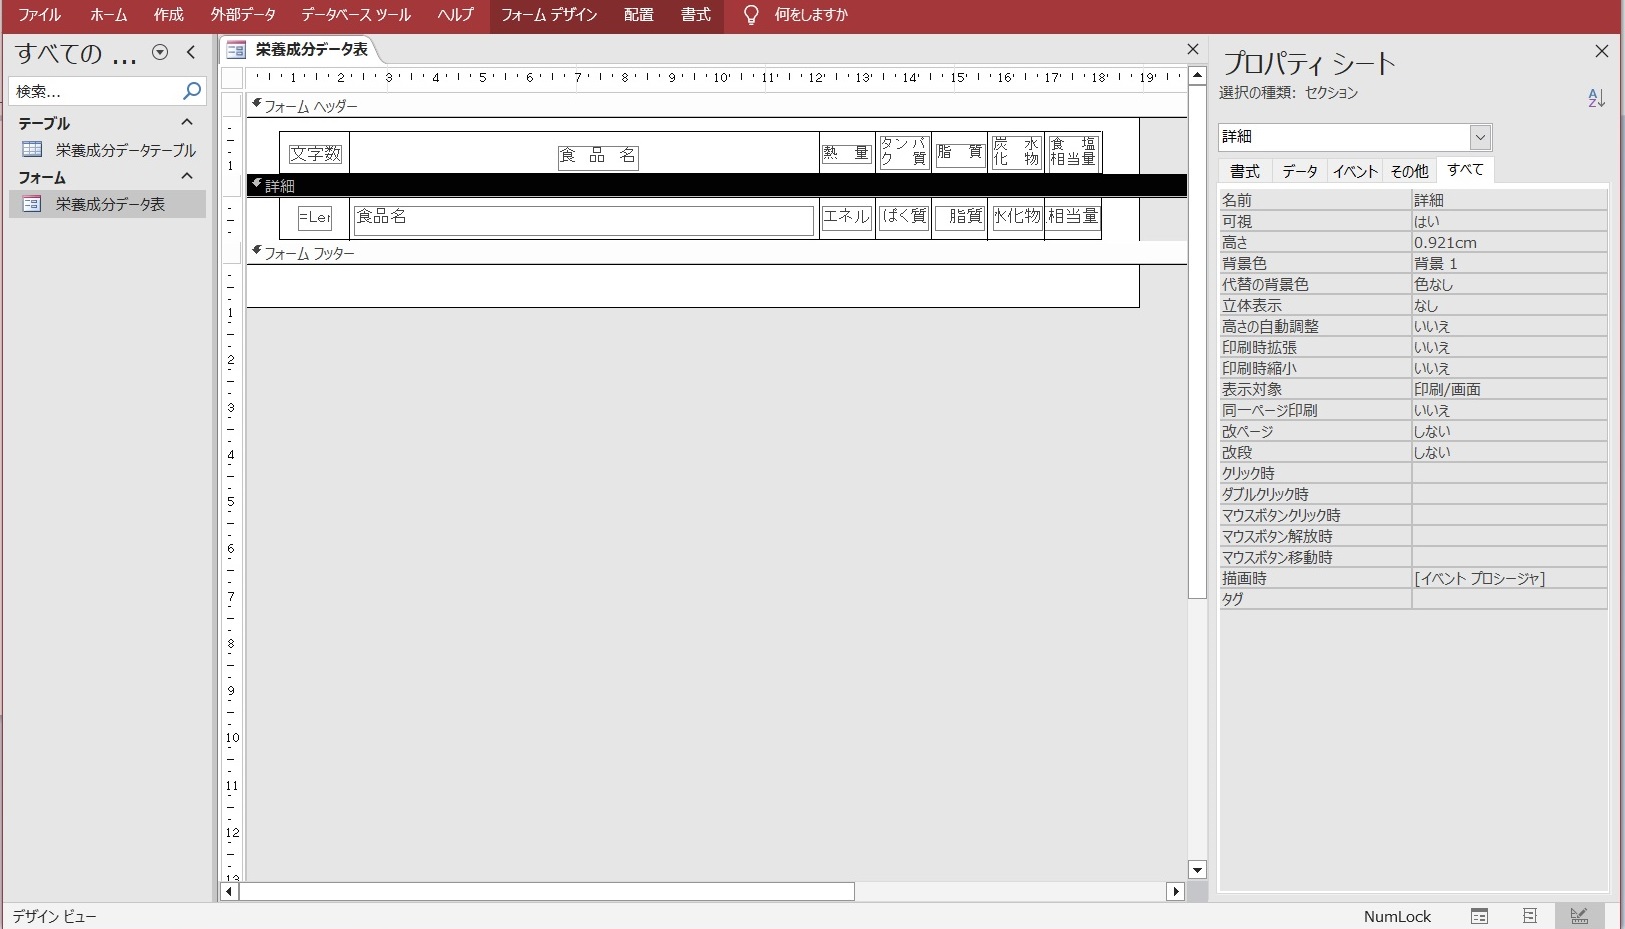Viewport: 1625px width, 929px height.
Task: Click the vertical scrollbar up arrow
Action: tap(1197, 76)
